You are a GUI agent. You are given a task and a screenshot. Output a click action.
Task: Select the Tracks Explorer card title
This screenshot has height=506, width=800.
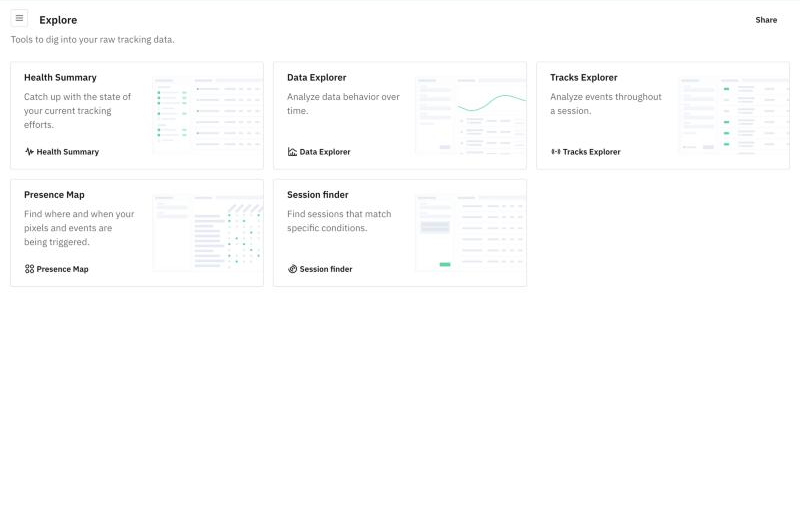tap(583, 78)
